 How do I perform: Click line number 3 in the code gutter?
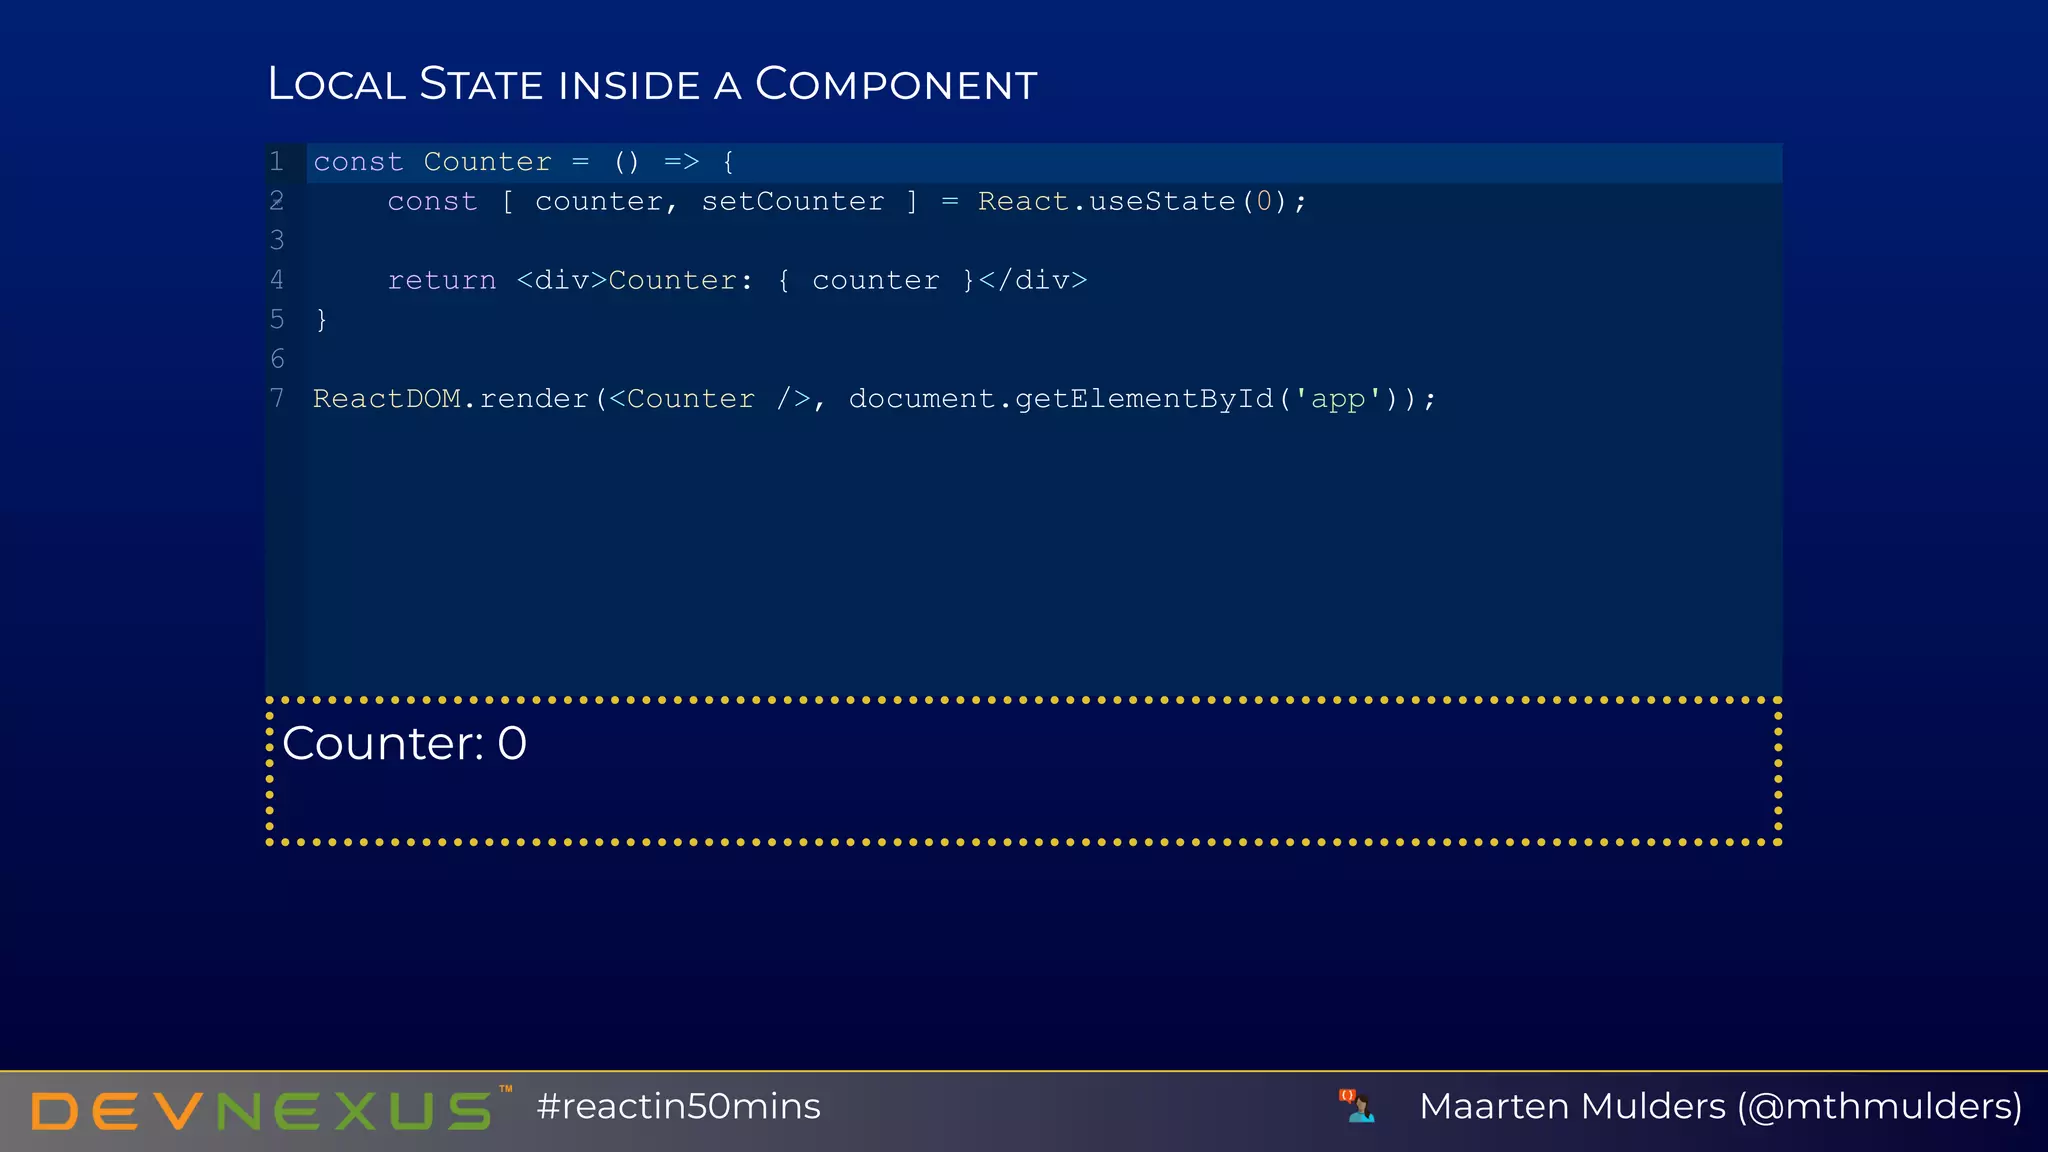click(277, 240)
